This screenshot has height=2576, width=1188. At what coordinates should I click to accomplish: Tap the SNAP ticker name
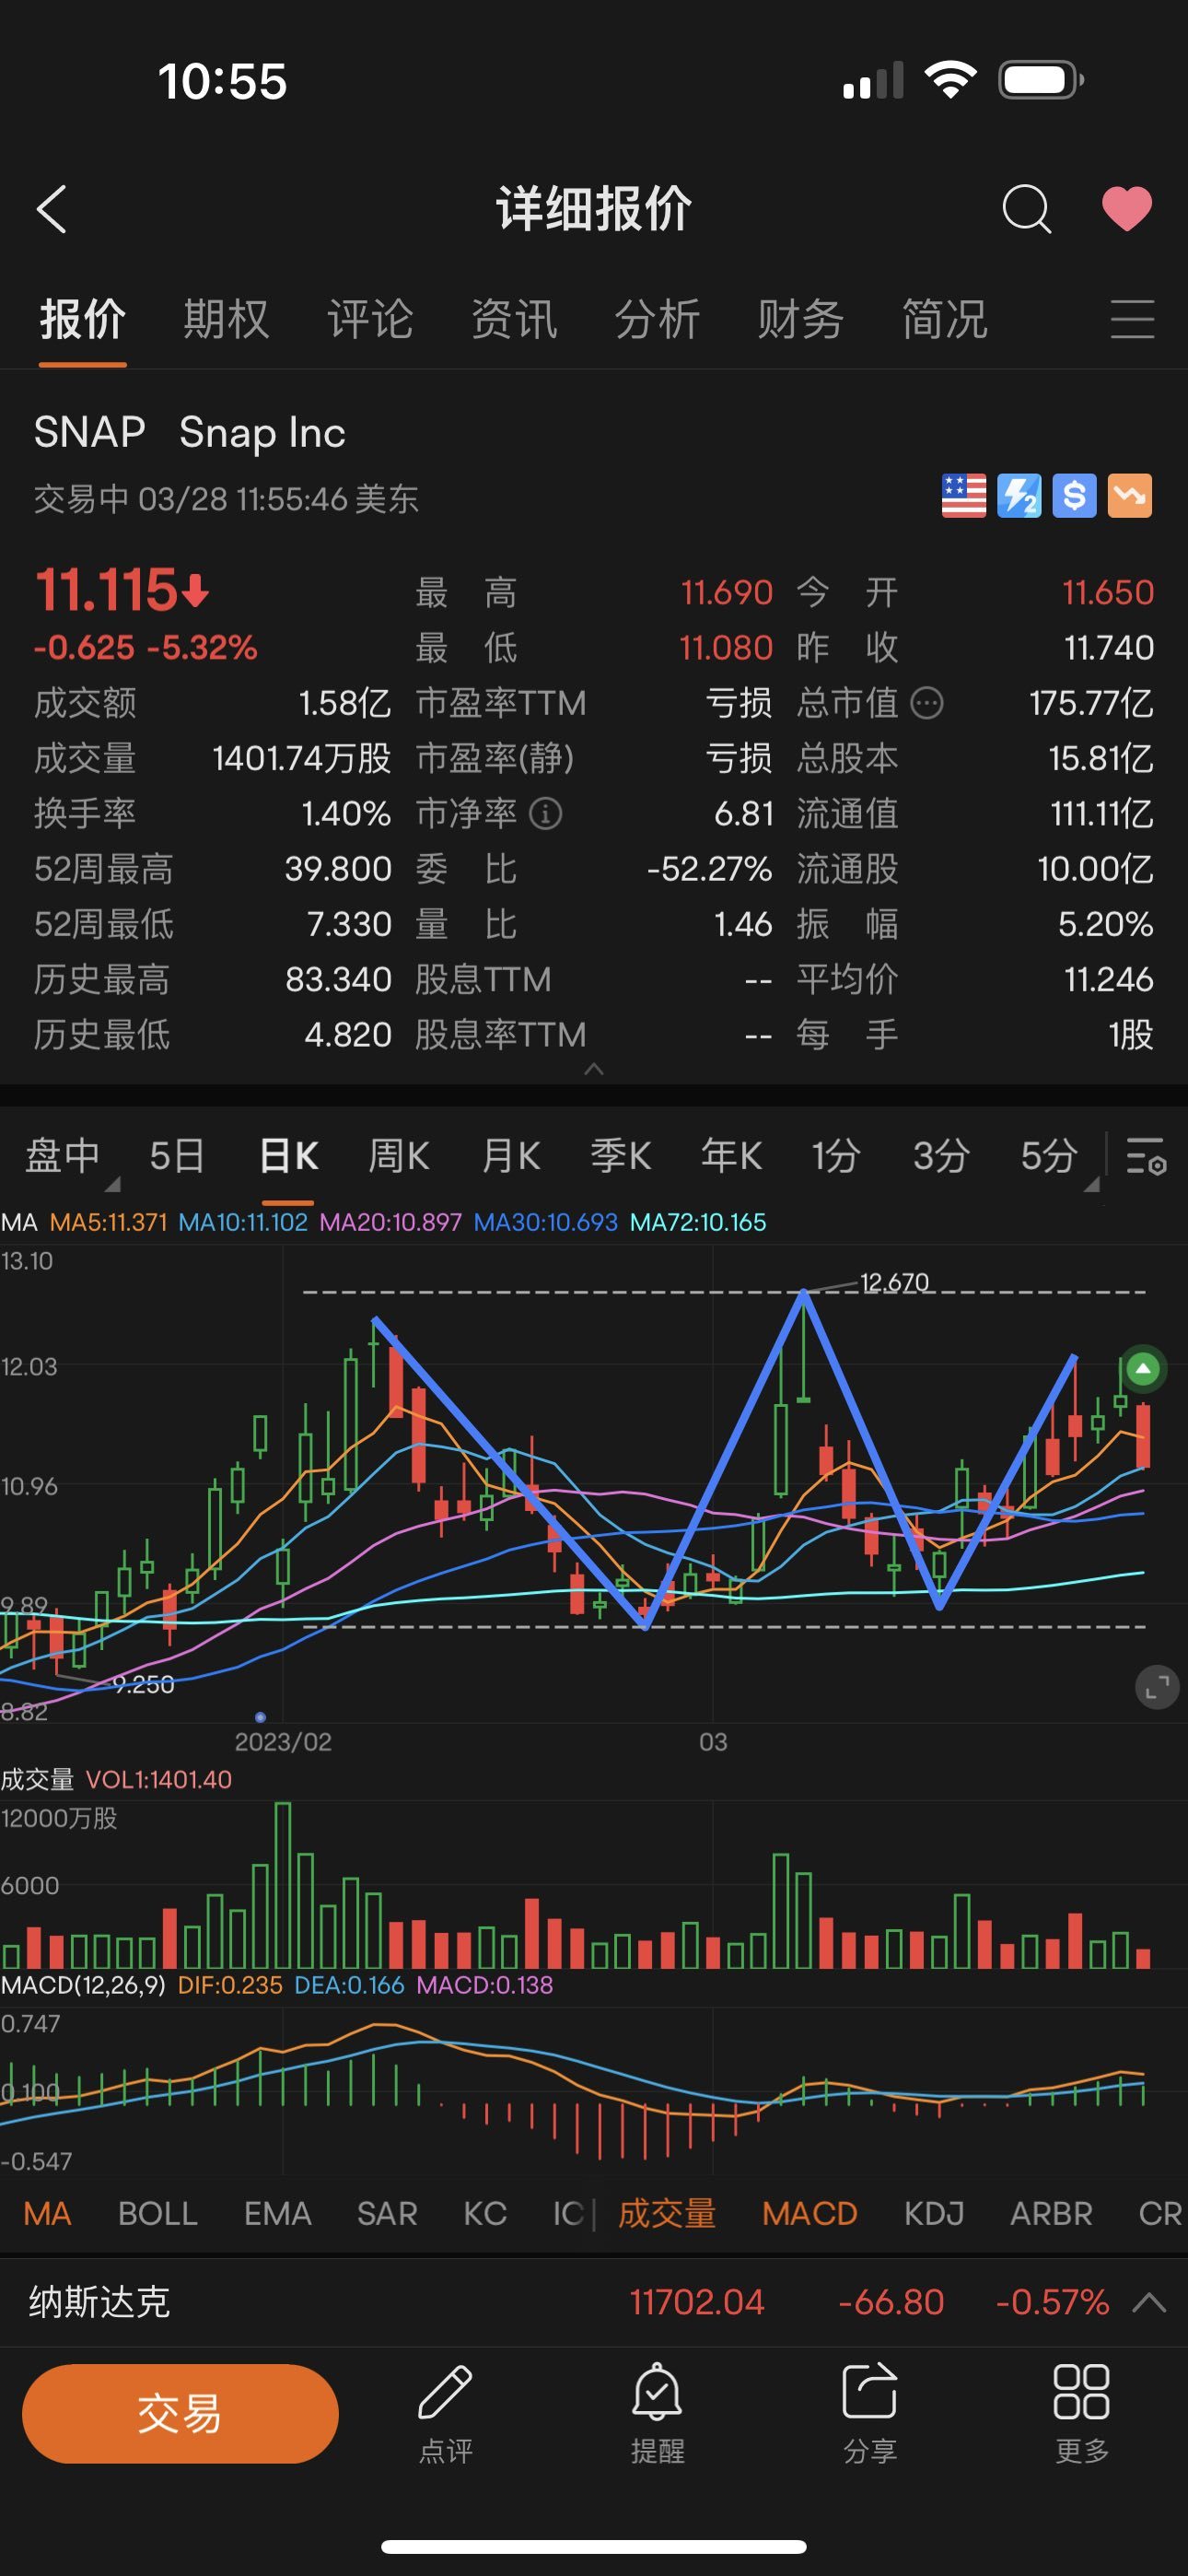(x=90, y=432)
